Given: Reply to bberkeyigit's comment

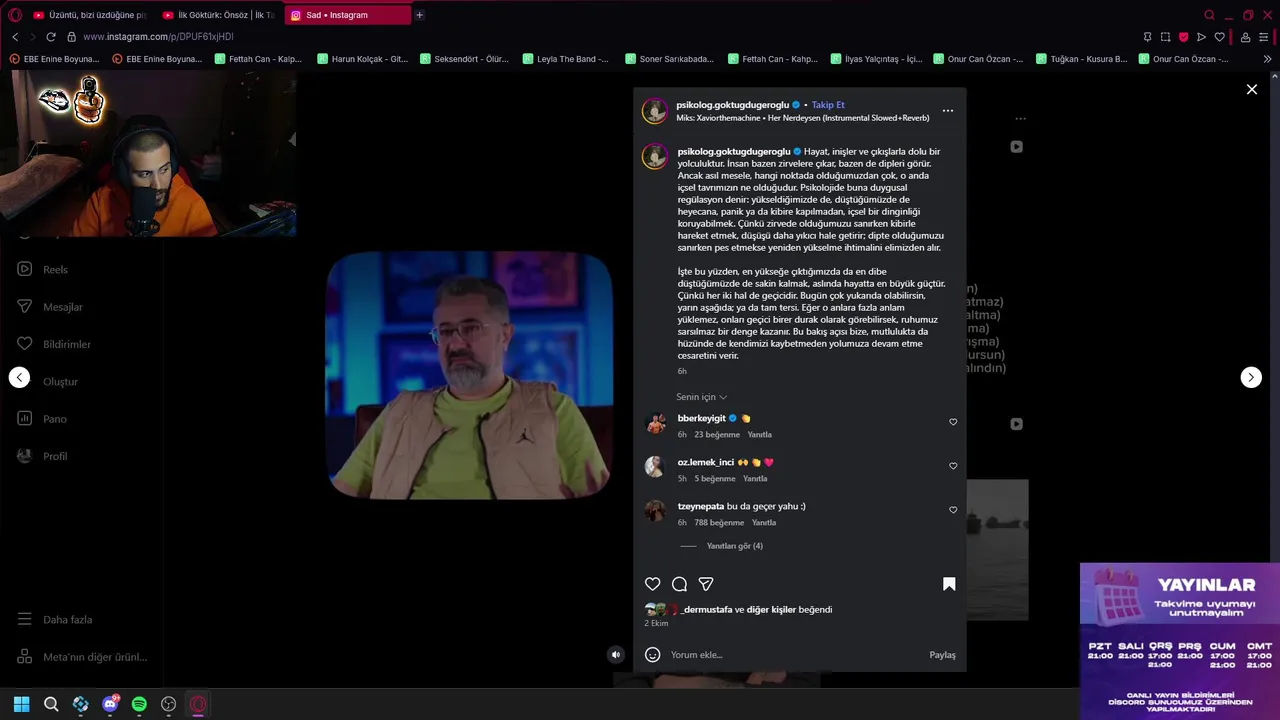Looking at the screenshot, I should click(759, 435).
